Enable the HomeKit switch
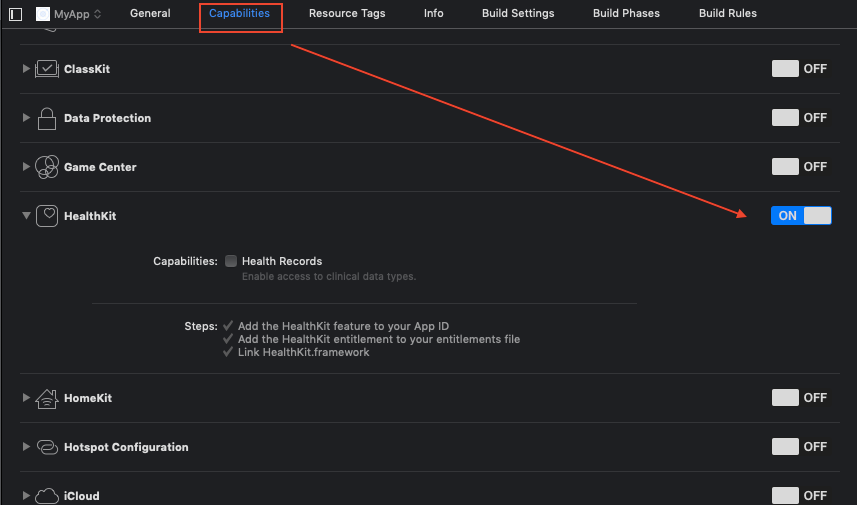Screen dimensions: 857x505 coord(799,398)
